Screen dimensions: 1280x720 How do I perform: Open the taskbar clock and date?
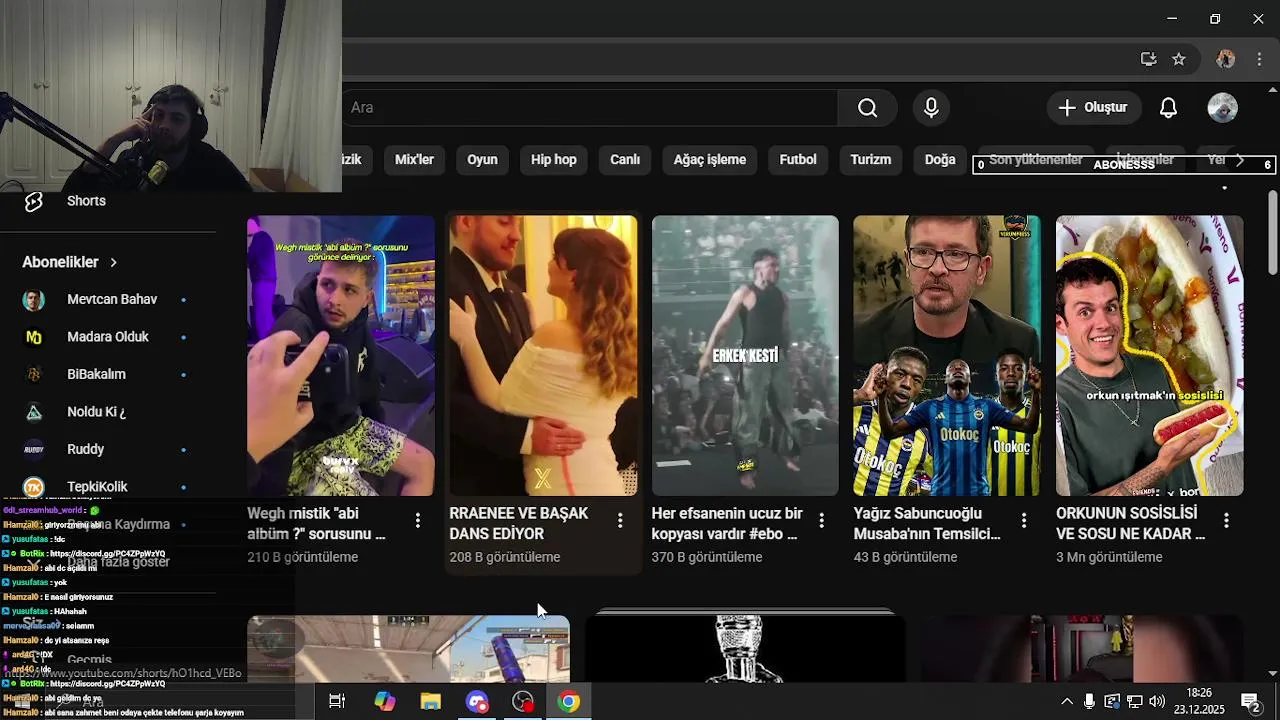click(x=1198, y=702)
